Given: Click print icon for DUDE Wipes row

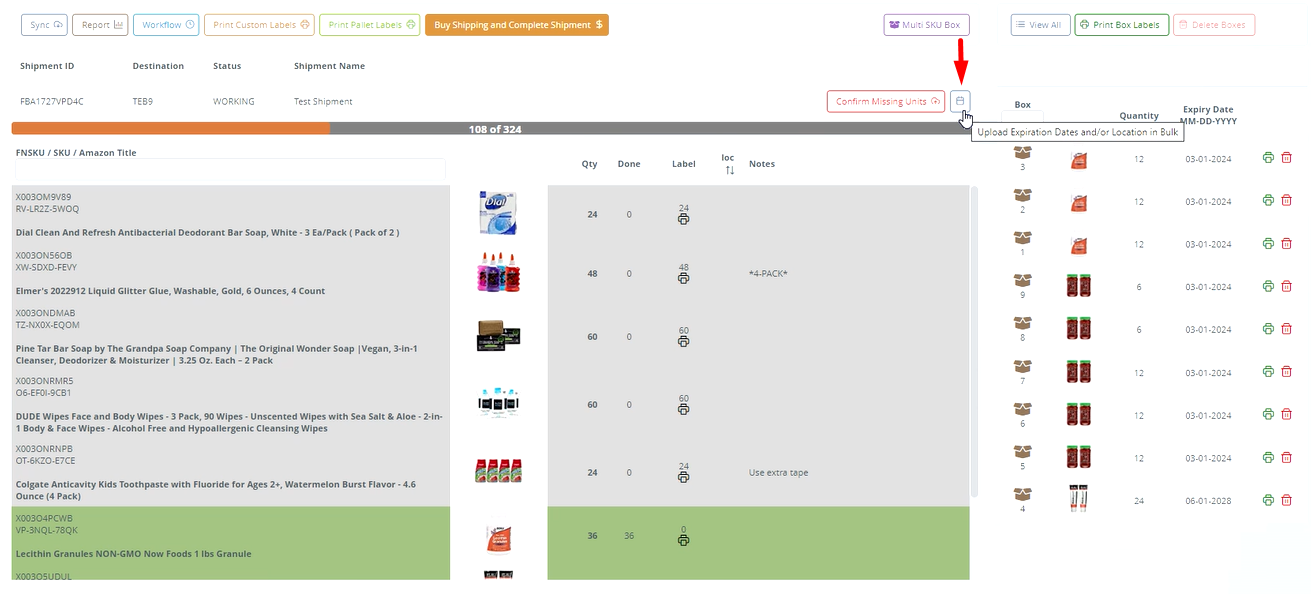Looking at the screenshot, I should (683, 410).
